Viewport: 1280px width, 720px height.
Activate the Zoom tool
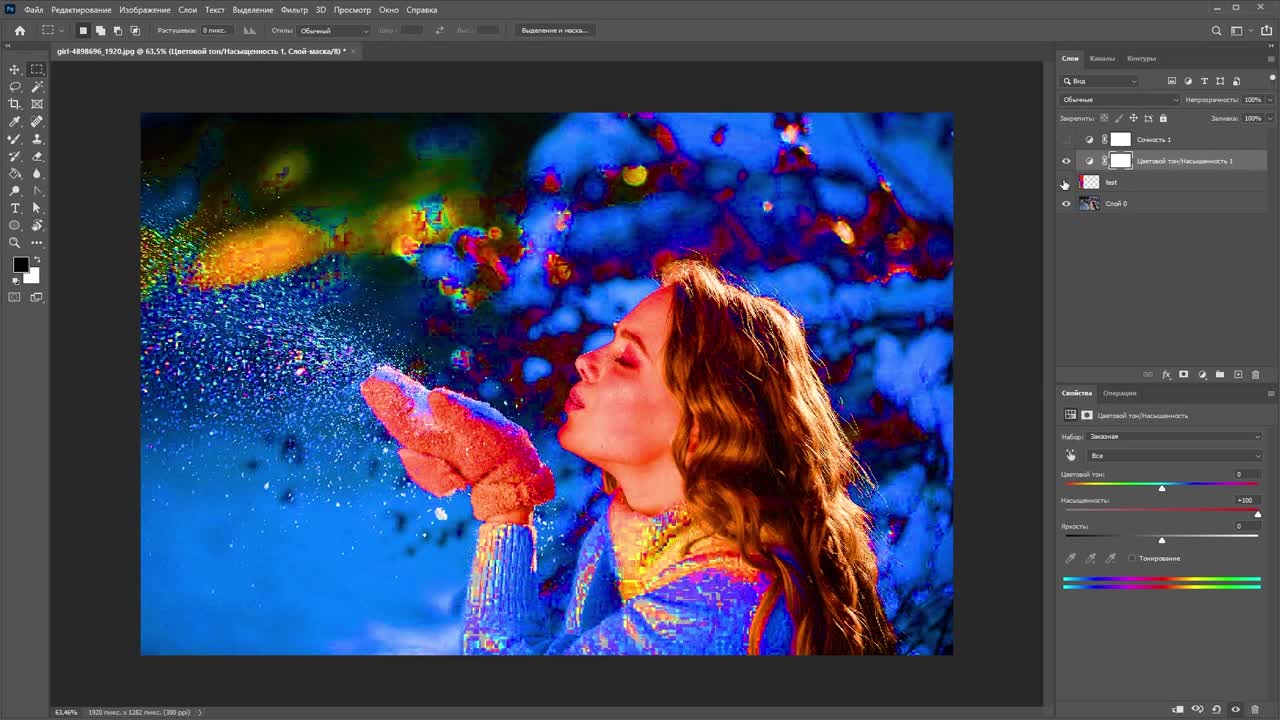click(15, 243)
